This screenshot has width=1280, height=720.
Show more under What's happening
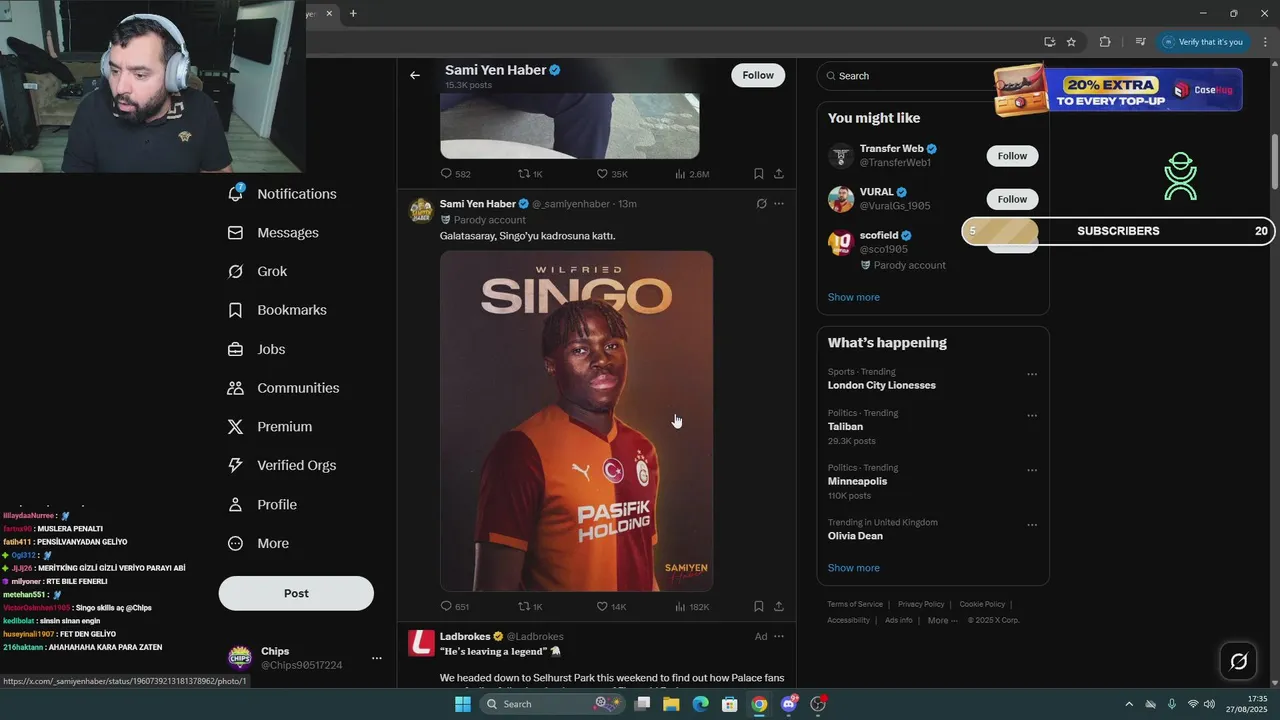point(854,568)
